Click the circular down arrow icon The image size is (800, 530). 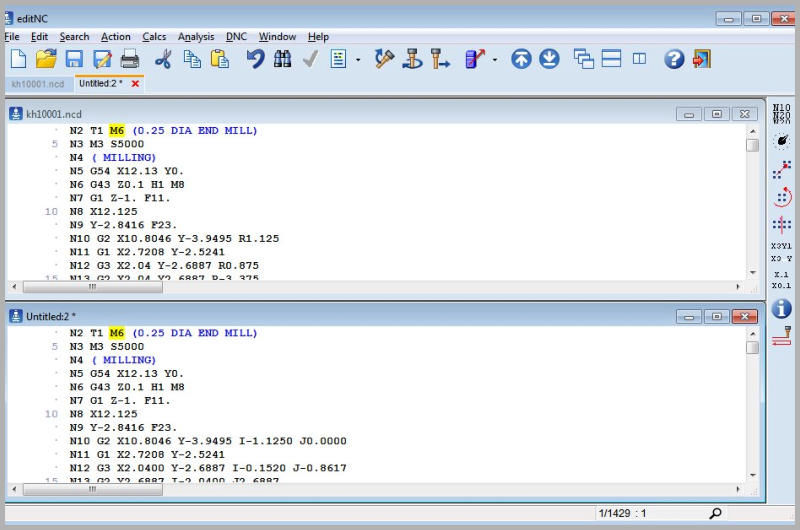(549, 59)
